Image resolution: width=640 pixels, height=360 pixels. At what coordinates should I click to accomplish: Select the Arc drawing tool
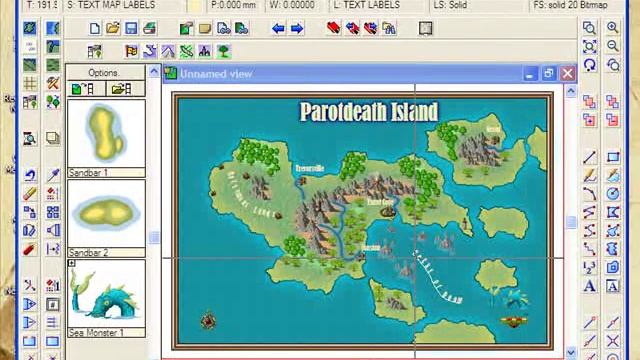point(589,193)
